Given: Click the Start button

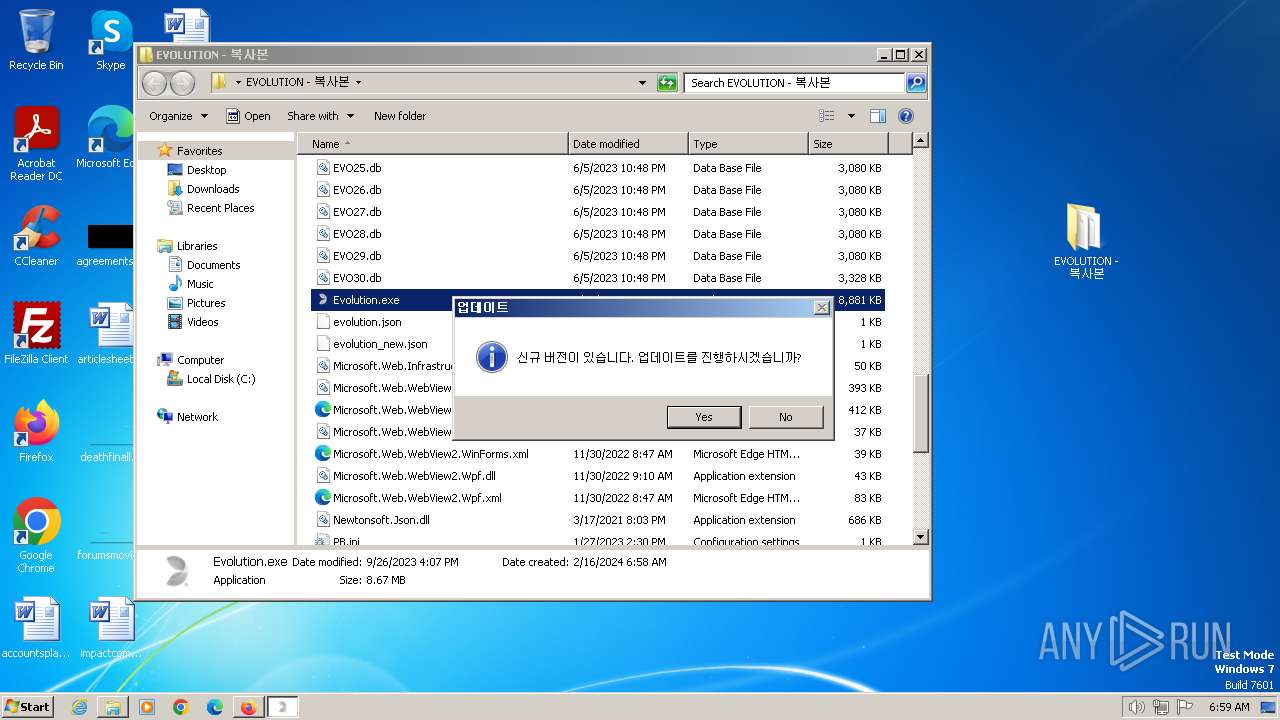Looking at the screenshot, I should pos(27,706).
